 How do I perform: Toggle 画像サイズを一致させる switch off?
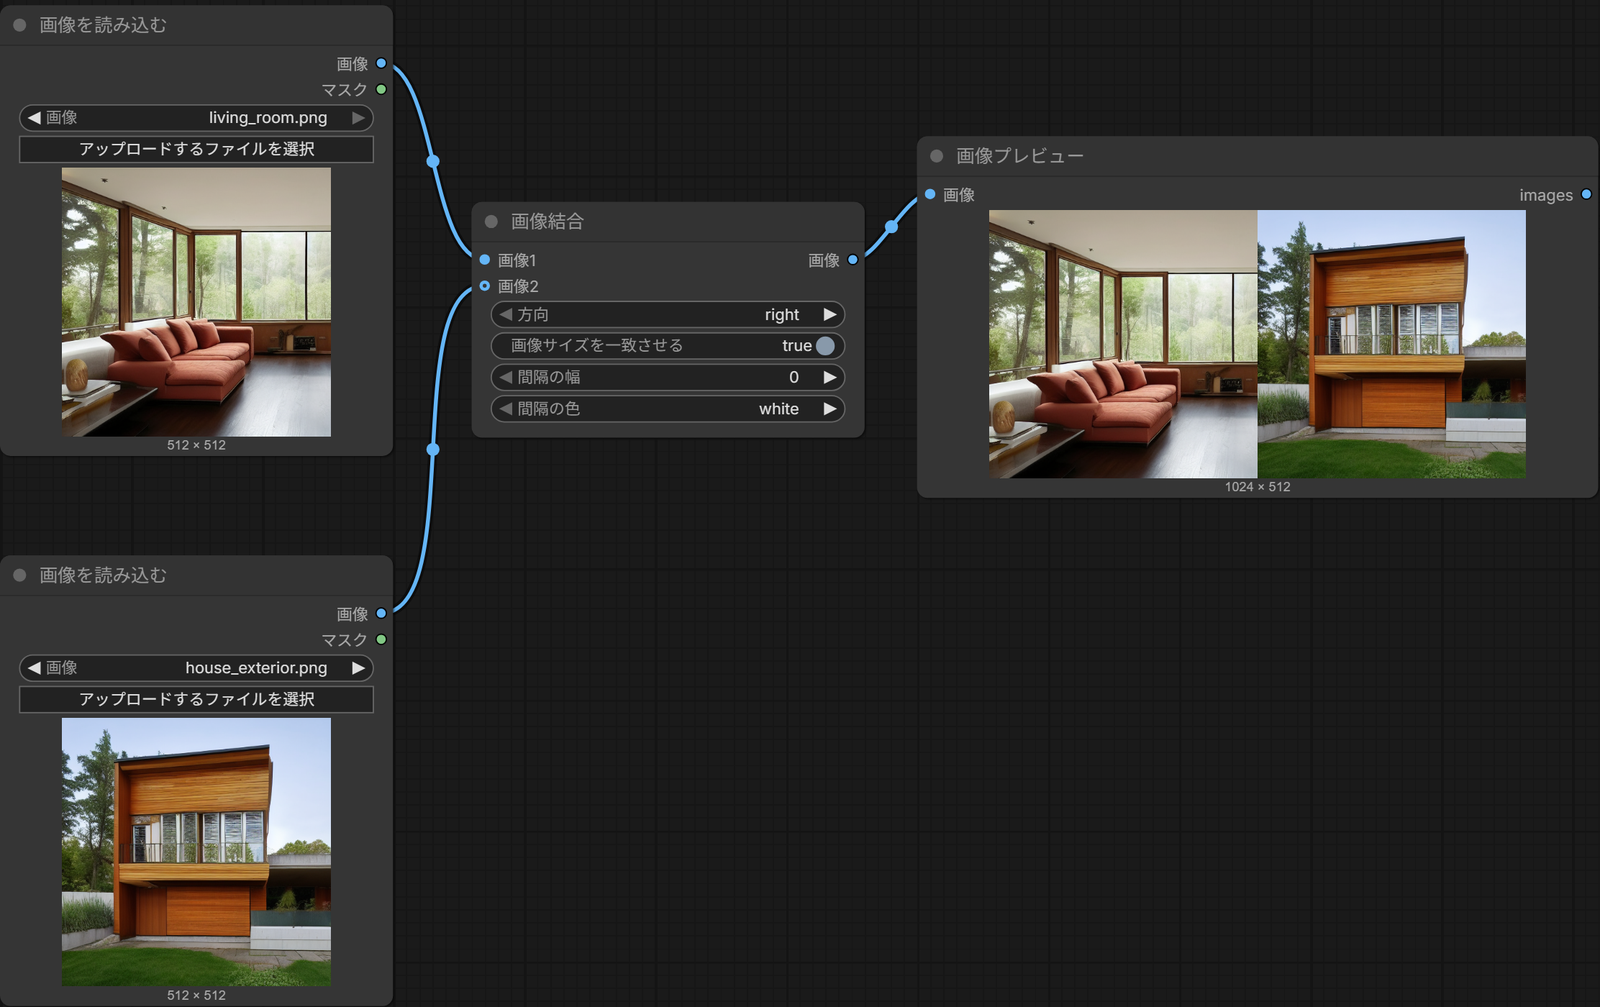(x=825, y=346)
